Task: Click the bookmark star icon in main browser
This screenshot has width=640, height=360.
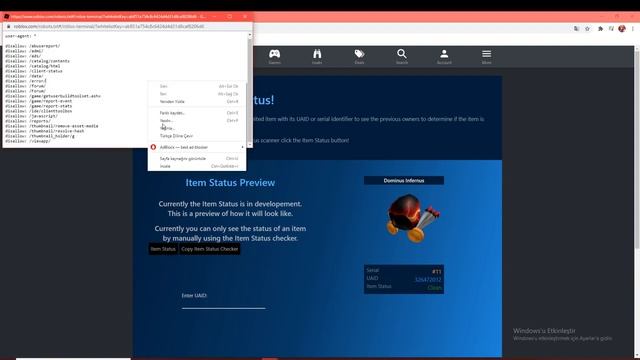Action: pyautogui.click(x=587, y=29)
